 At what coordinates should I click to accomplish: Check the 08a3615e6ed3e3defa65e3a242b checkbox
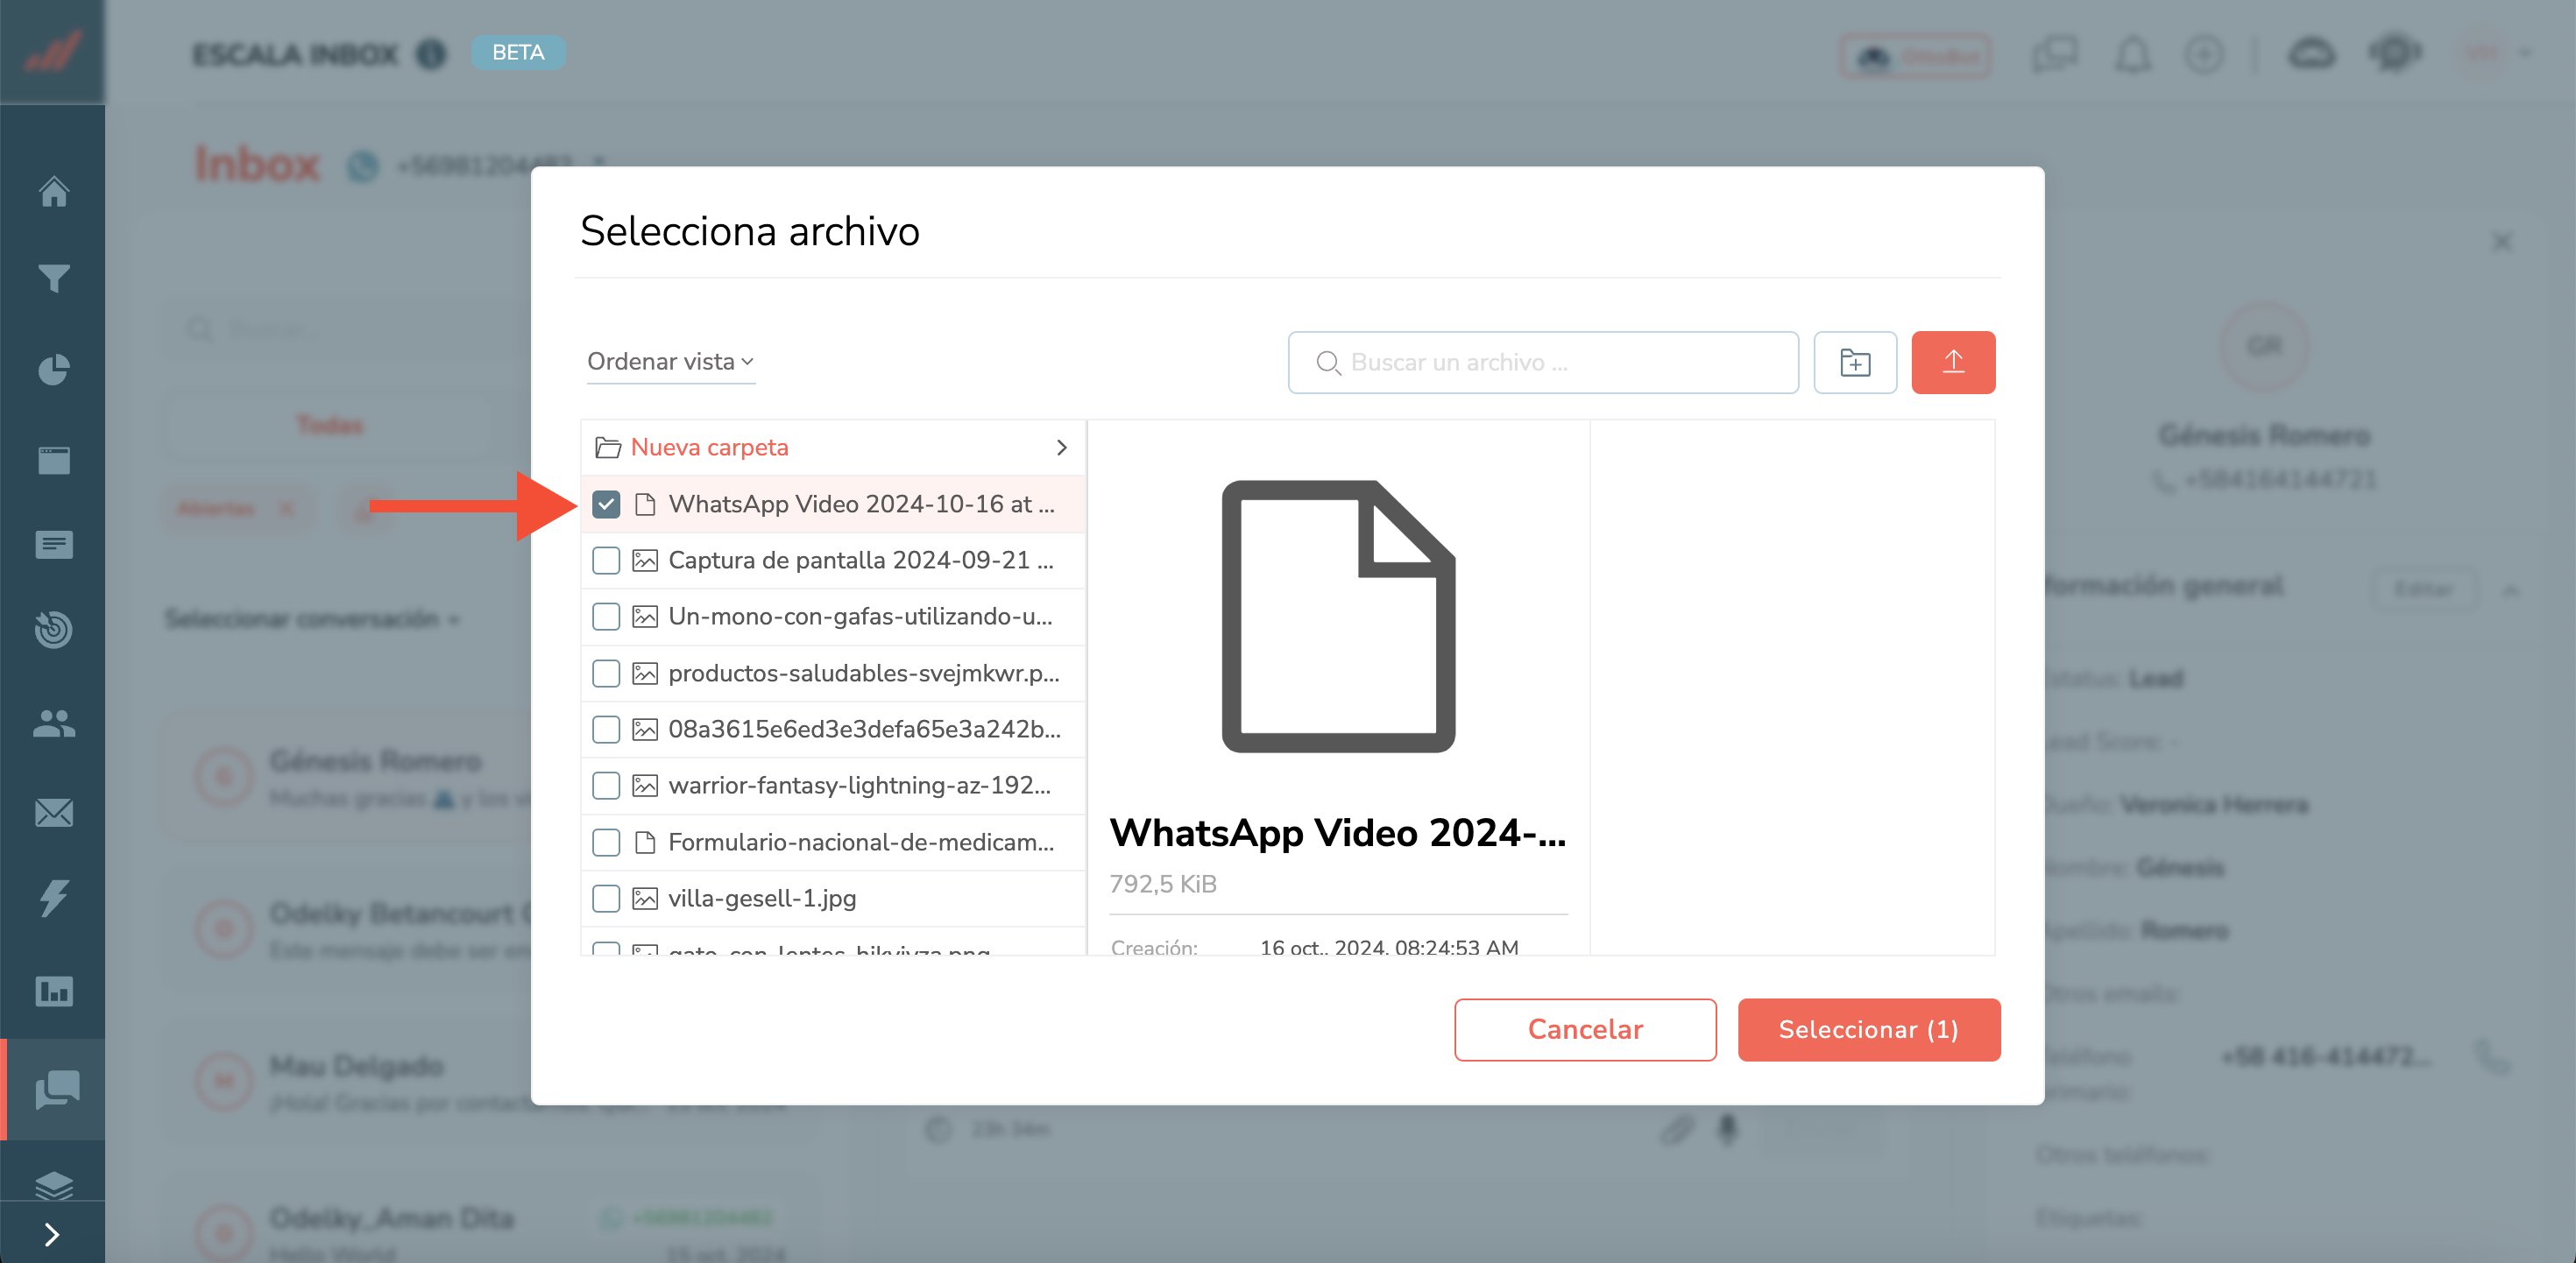(606, 729)
